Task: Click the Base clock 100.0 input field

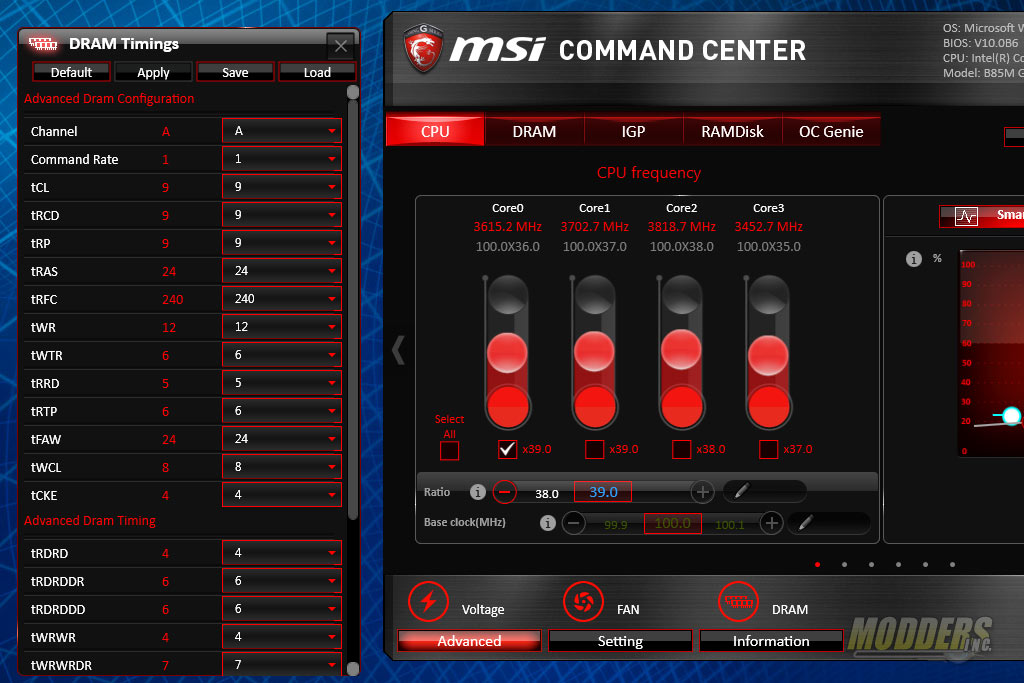Action: click(x=673, y=523)
